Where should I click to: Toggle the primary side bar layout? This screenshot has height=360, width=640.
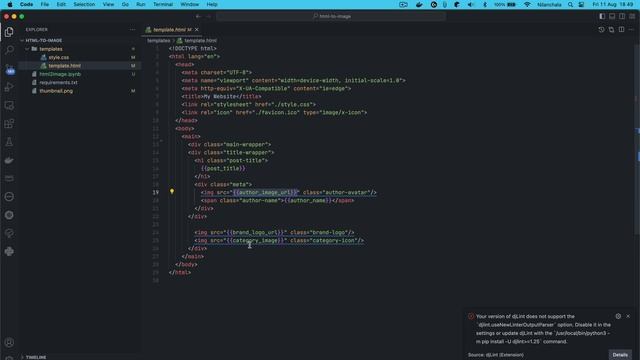(602, 16)
